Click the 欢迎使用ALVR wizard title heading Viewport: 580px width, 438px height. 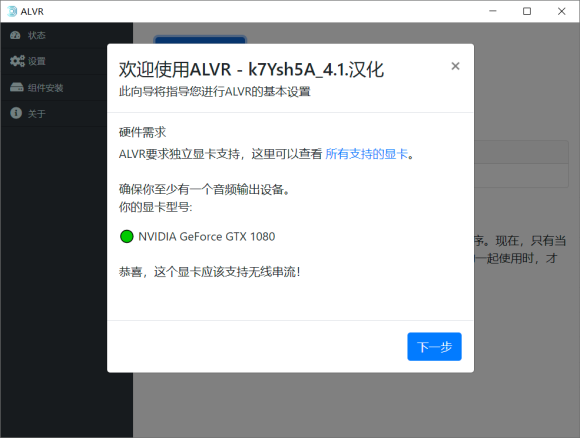pyautogui.click(x=251, y=70)
